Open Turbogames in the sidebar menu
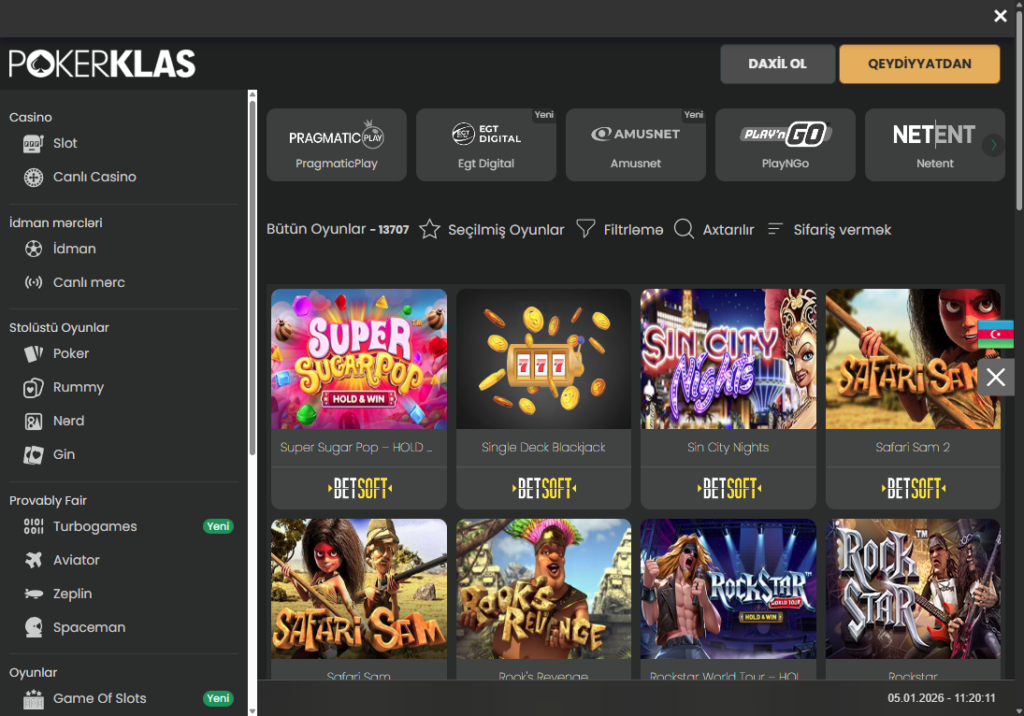Viewport: 1024px width, 716px height. [x=95, y=527]
